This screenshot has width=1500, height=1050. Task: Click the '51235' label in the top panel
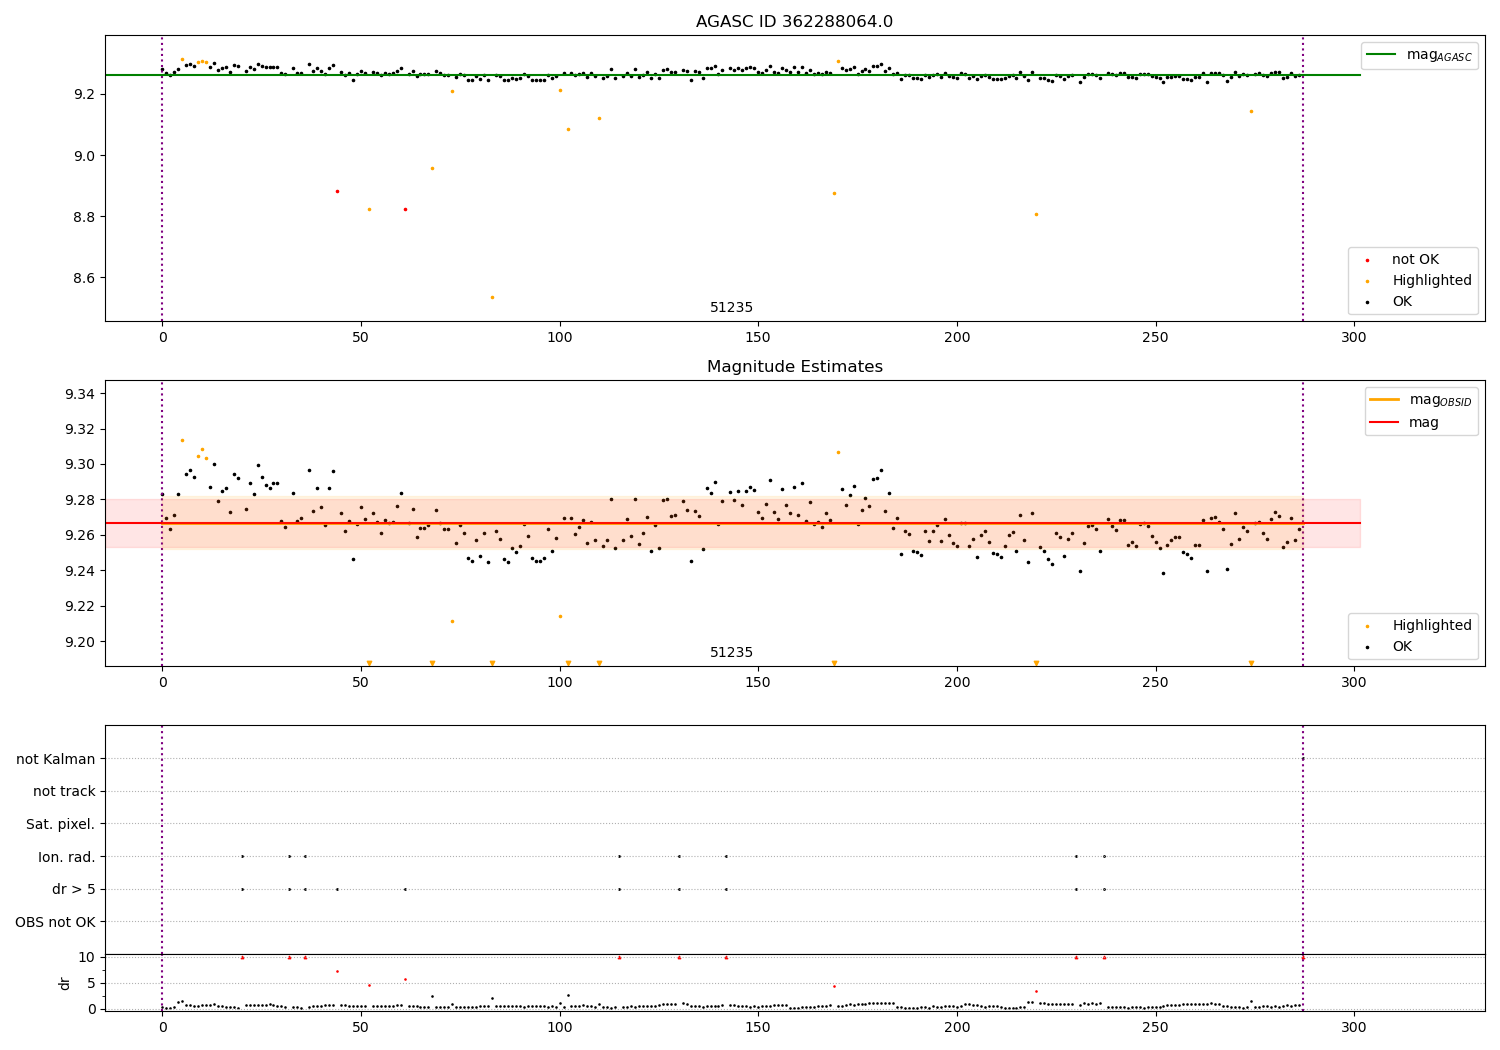click(x=731, y=308)
